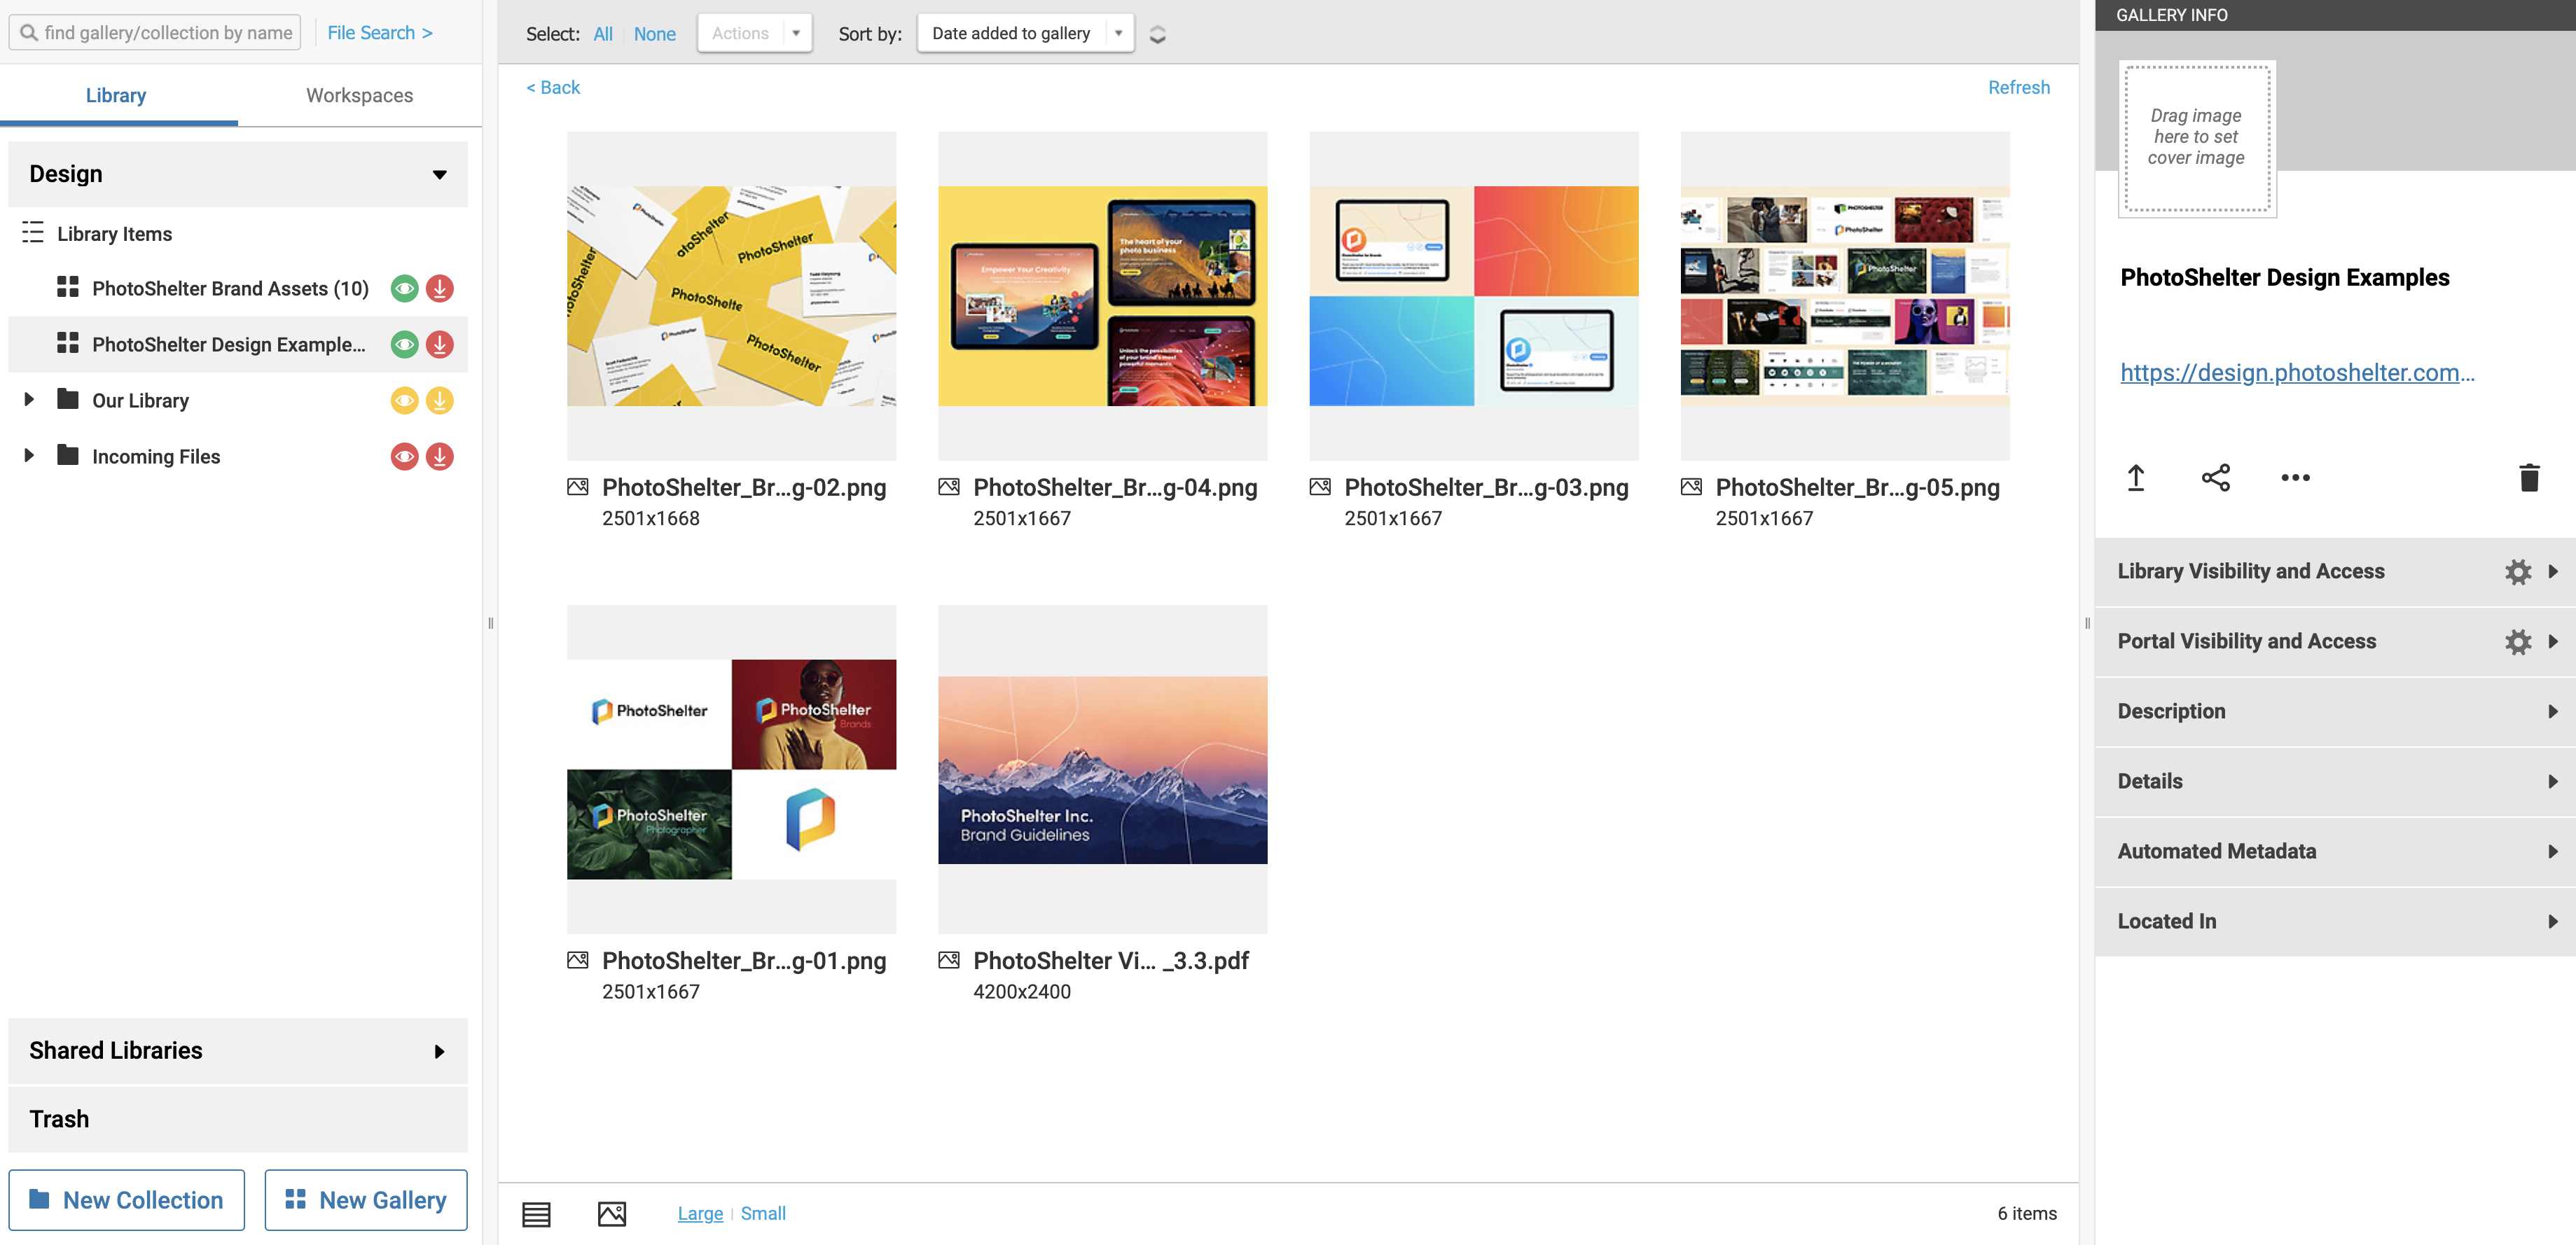Image resolution: width=2576 pixels, height=1245 pixels.
Task: Toggle visibility eye on PhotoShelter Brand Assets
Action: tap(404, 288)
